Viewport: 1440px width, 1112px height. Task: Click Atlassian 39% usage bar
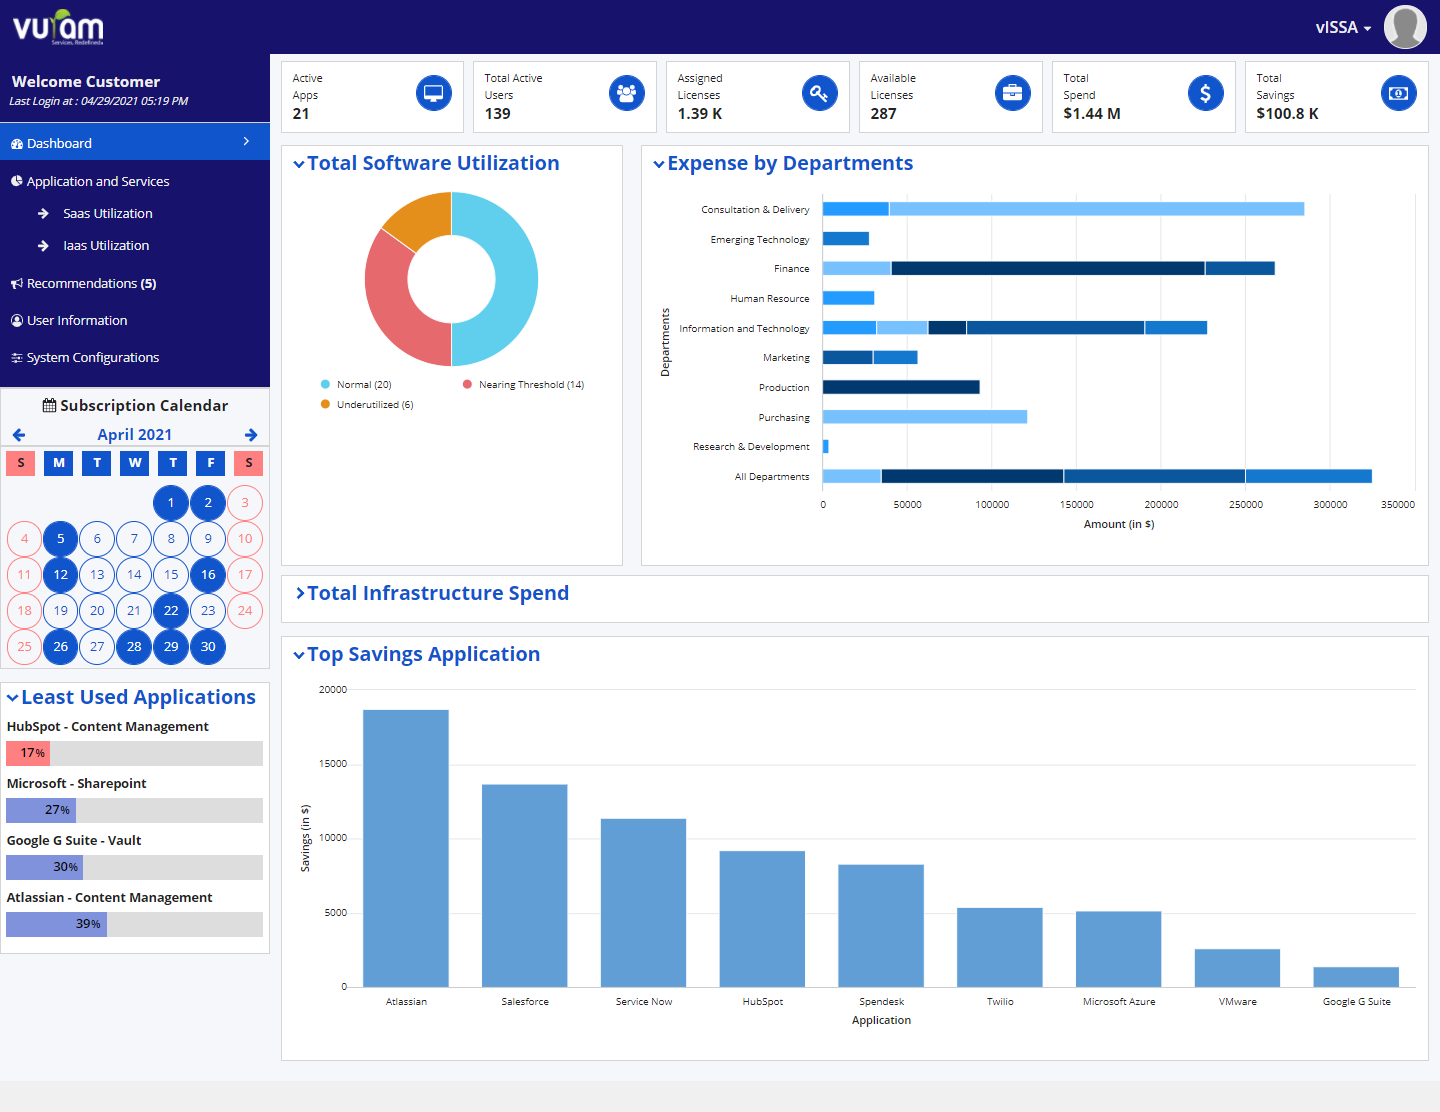pos(134,924)
